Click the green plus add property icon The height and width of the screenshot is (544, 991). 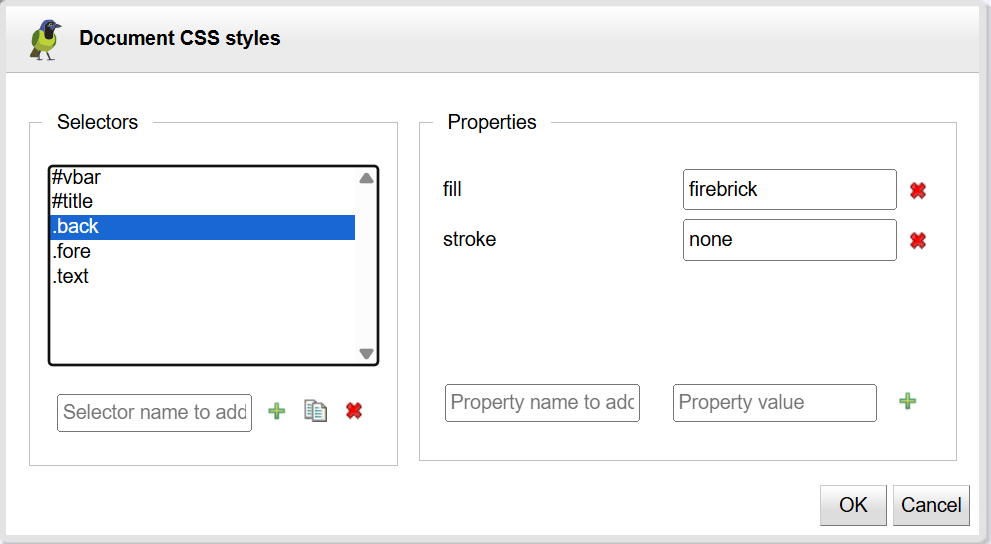click(907, 401)
